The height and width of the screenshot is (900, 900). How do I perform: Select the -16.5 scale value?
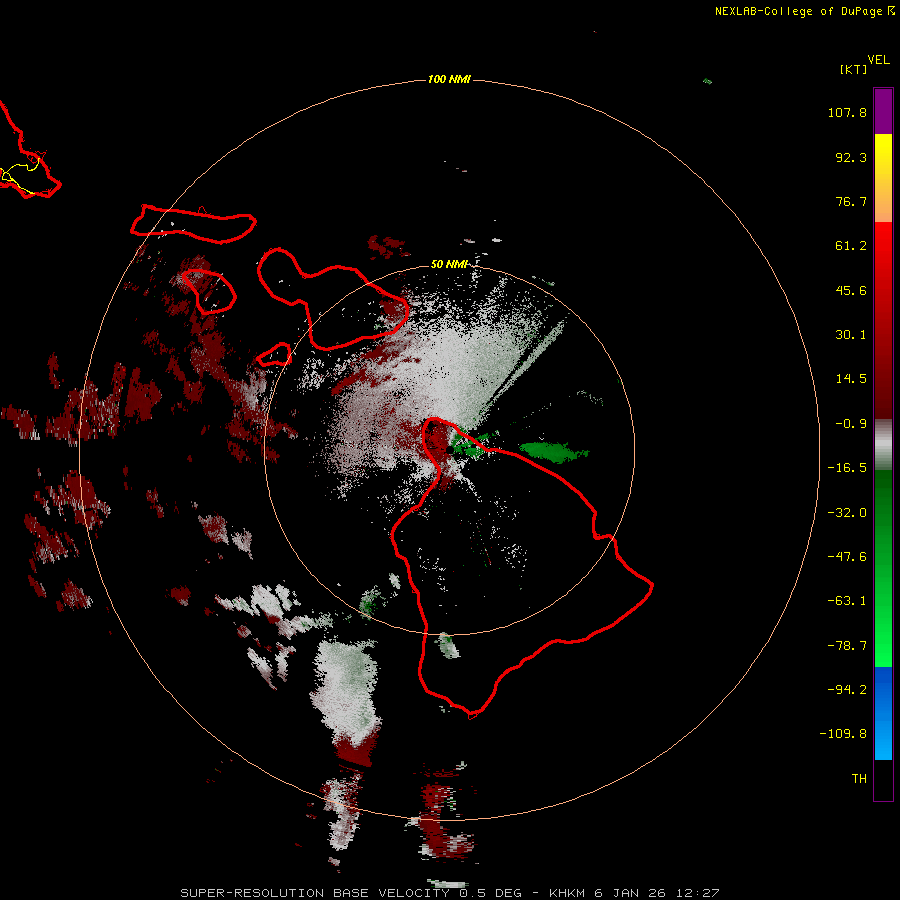click(x=847, y=468)
